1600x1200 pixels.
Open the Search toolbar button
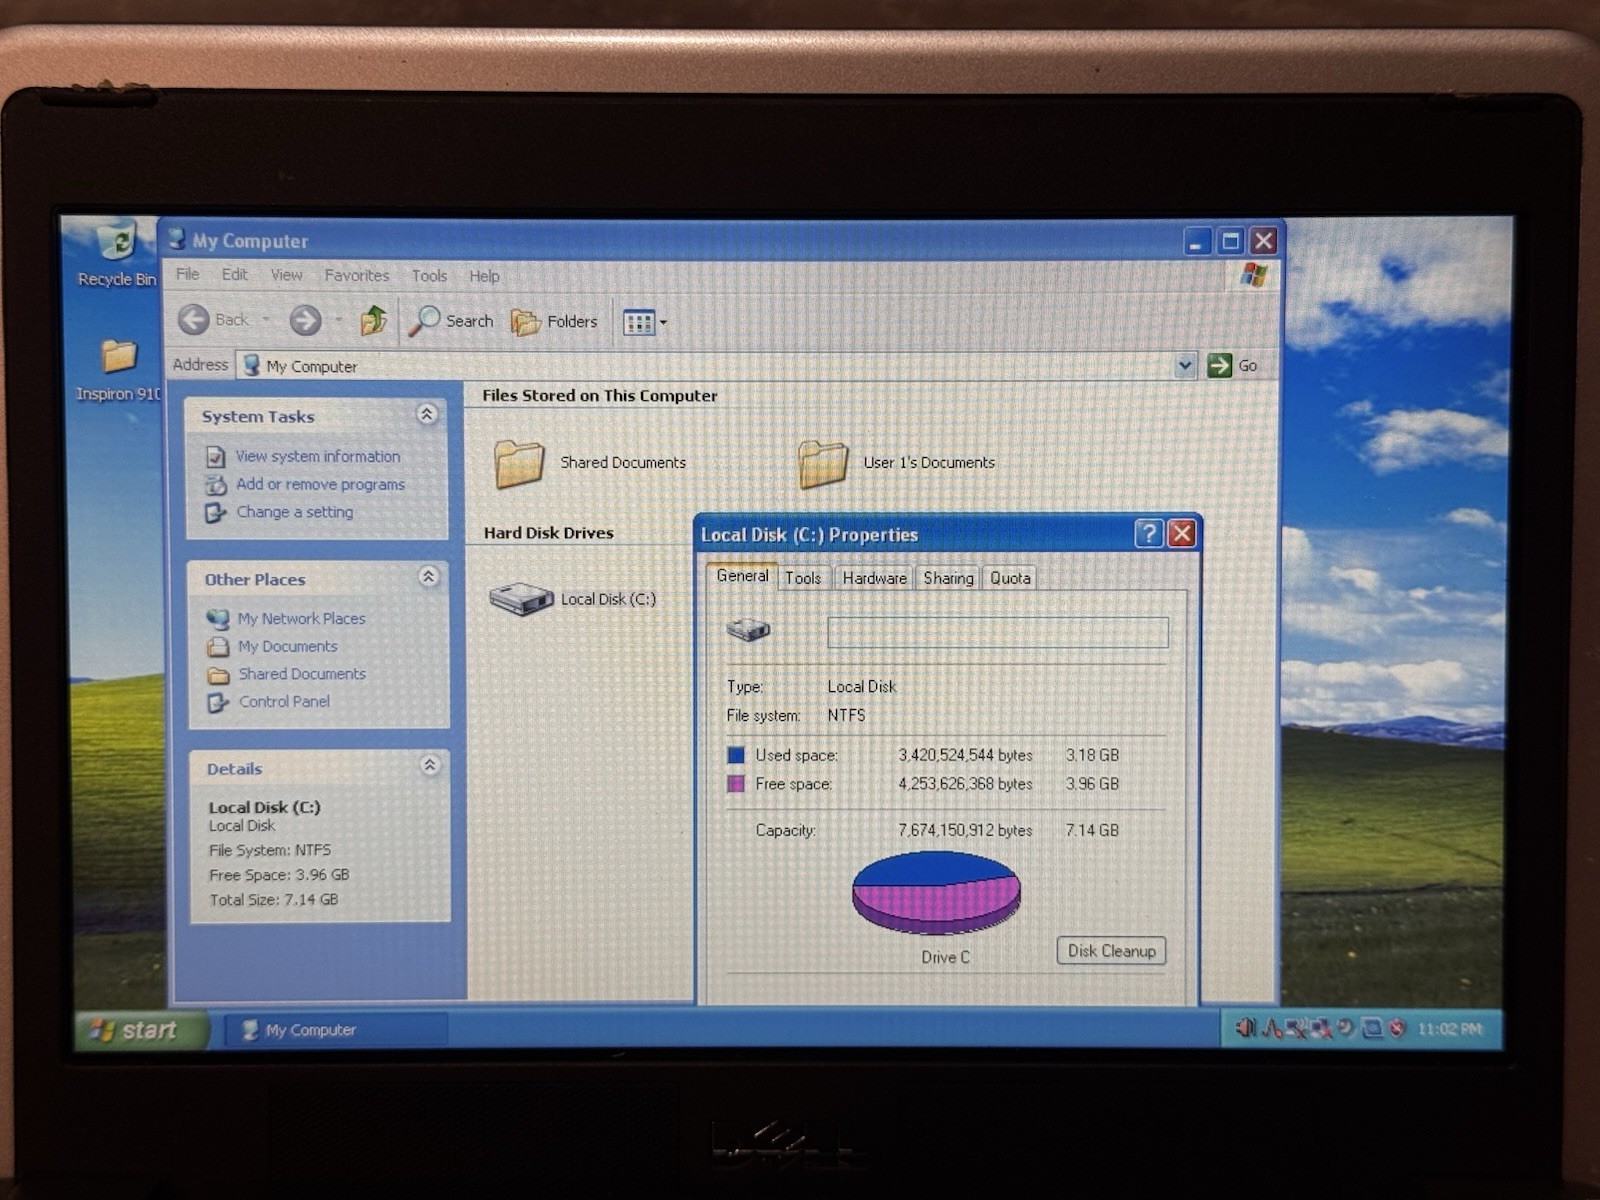pos(452,321)
